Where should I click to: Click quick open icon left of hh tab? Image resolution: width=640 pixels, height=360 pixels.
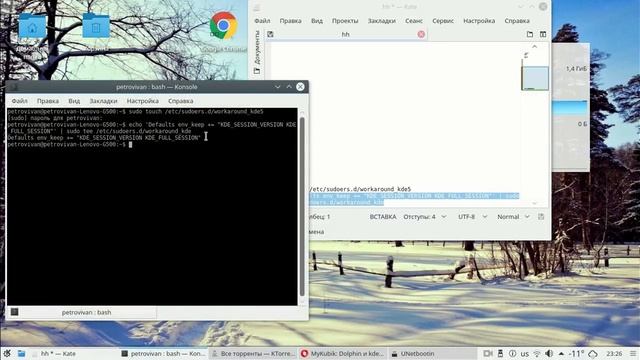pos(270,34)
